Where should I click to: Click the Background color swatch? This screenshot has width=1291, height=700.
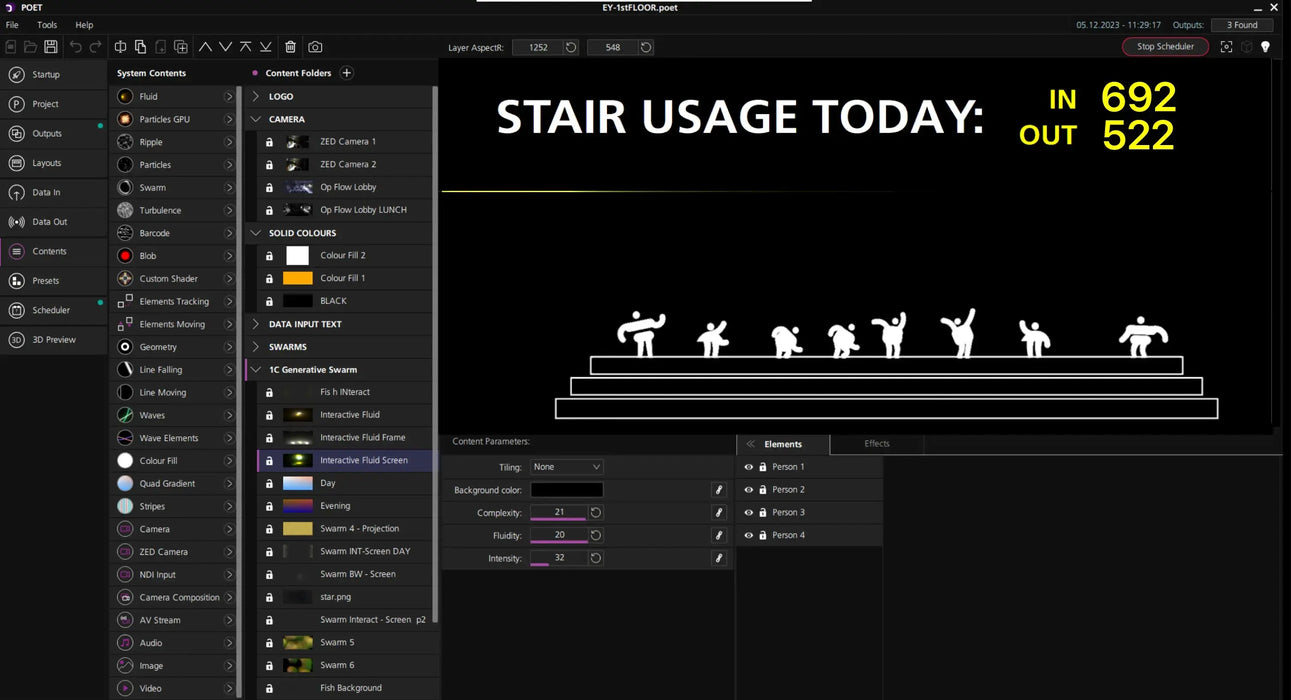pos(567,490)
